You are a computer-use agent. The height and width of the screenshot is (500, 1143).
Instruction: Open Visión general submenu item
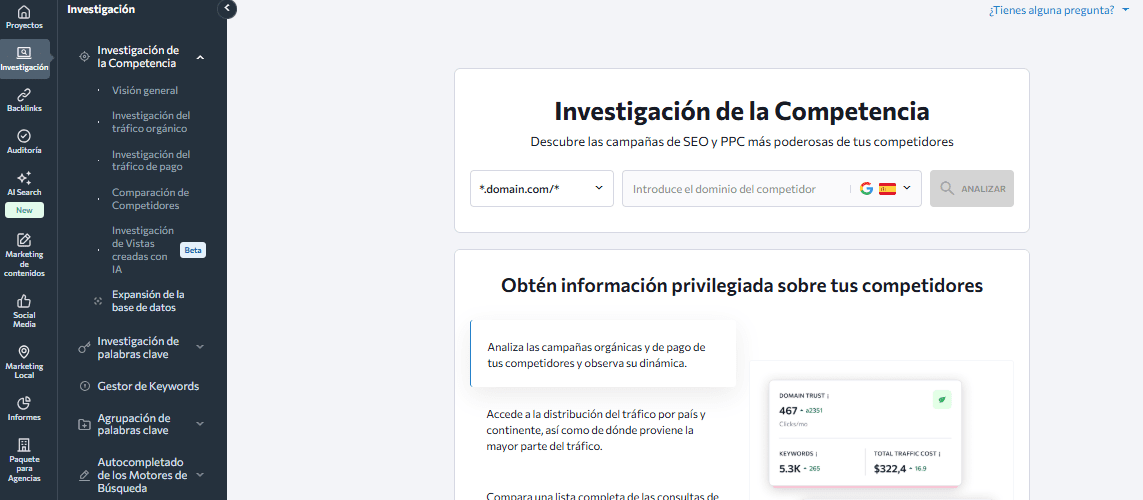tap(145, 90)
